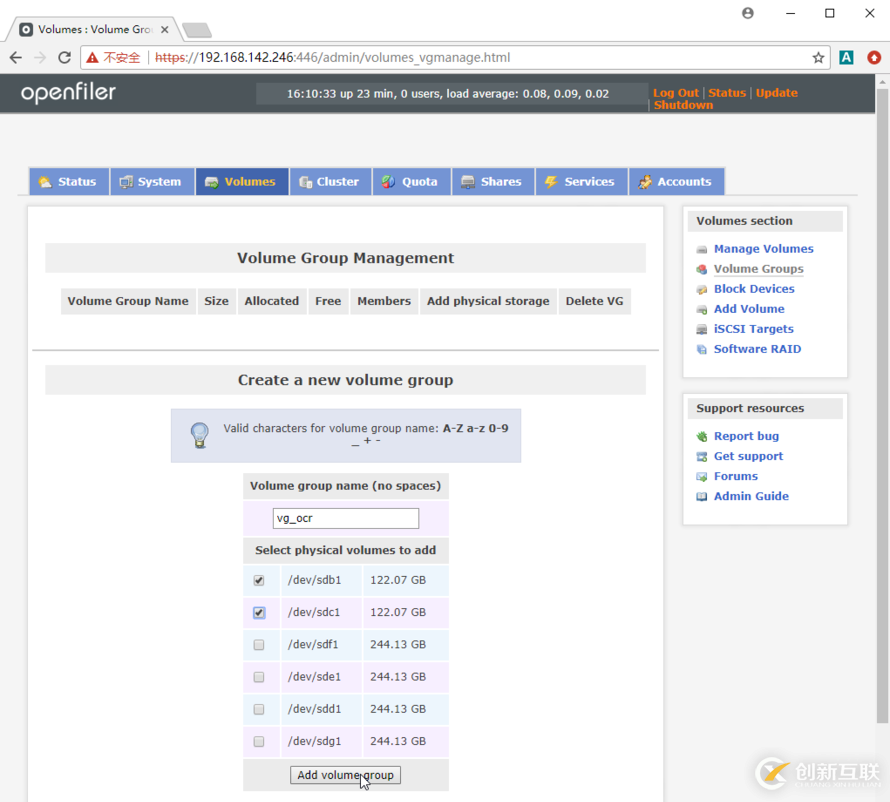Click the bookmark star icon
890x802 pixels.
click(818, 58)
